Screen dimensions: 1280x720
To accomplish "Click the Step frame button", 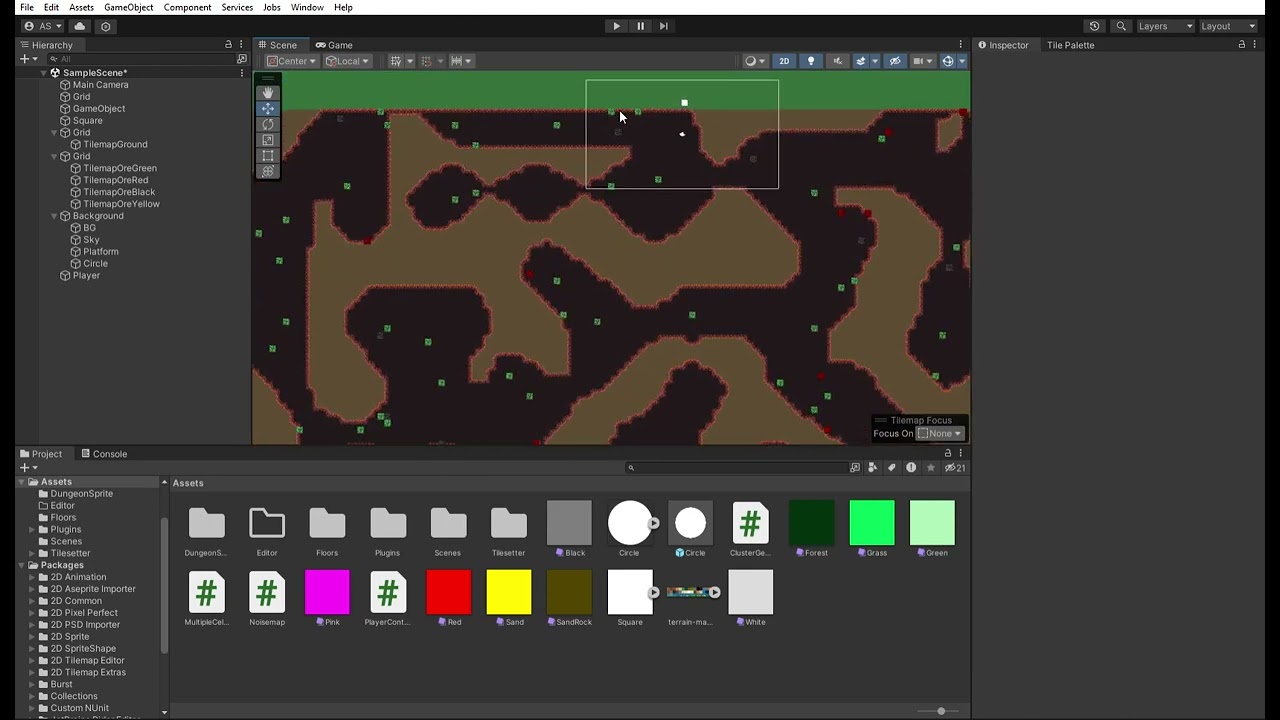I will click(x=664, y=26).
